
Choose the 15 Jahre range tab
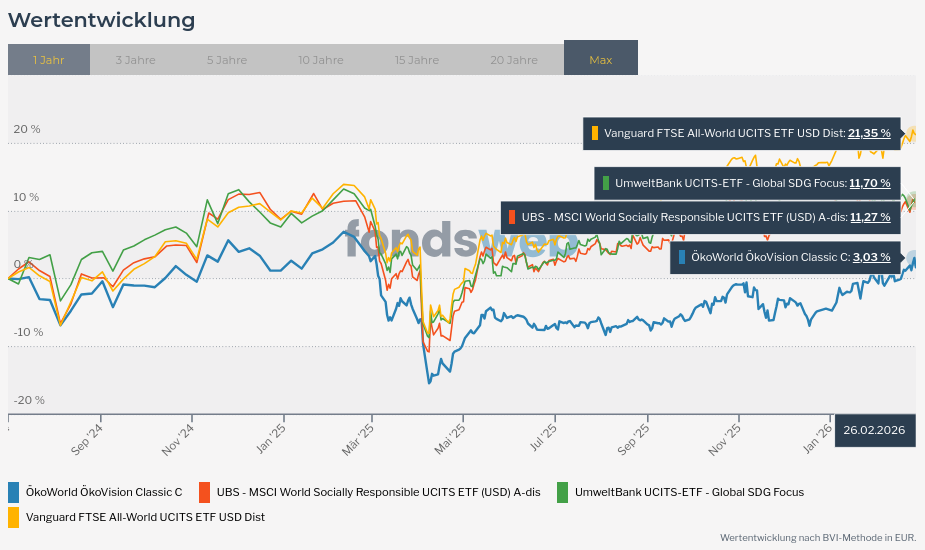tap(416, 60)
